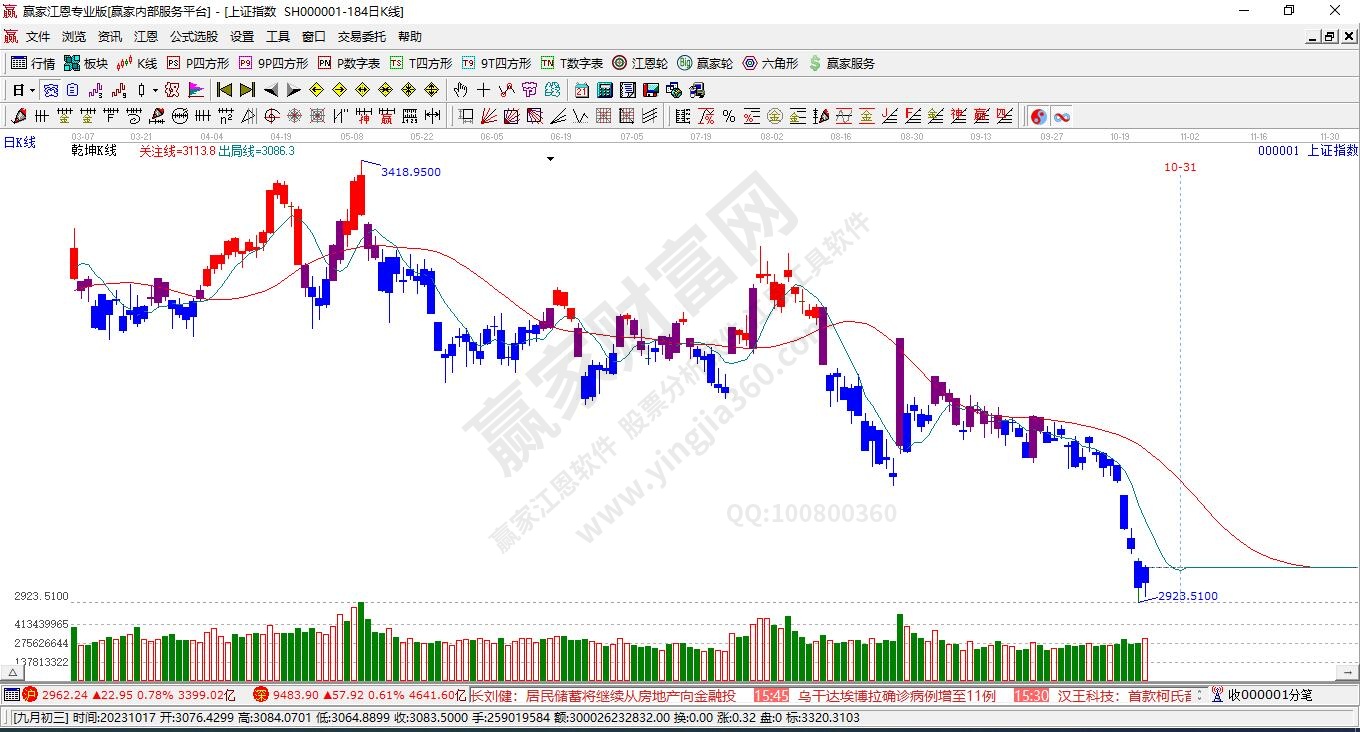Toggle the highlighted blue chart-view button
This screenshot has height=732, width=1360.
point(50,90)
